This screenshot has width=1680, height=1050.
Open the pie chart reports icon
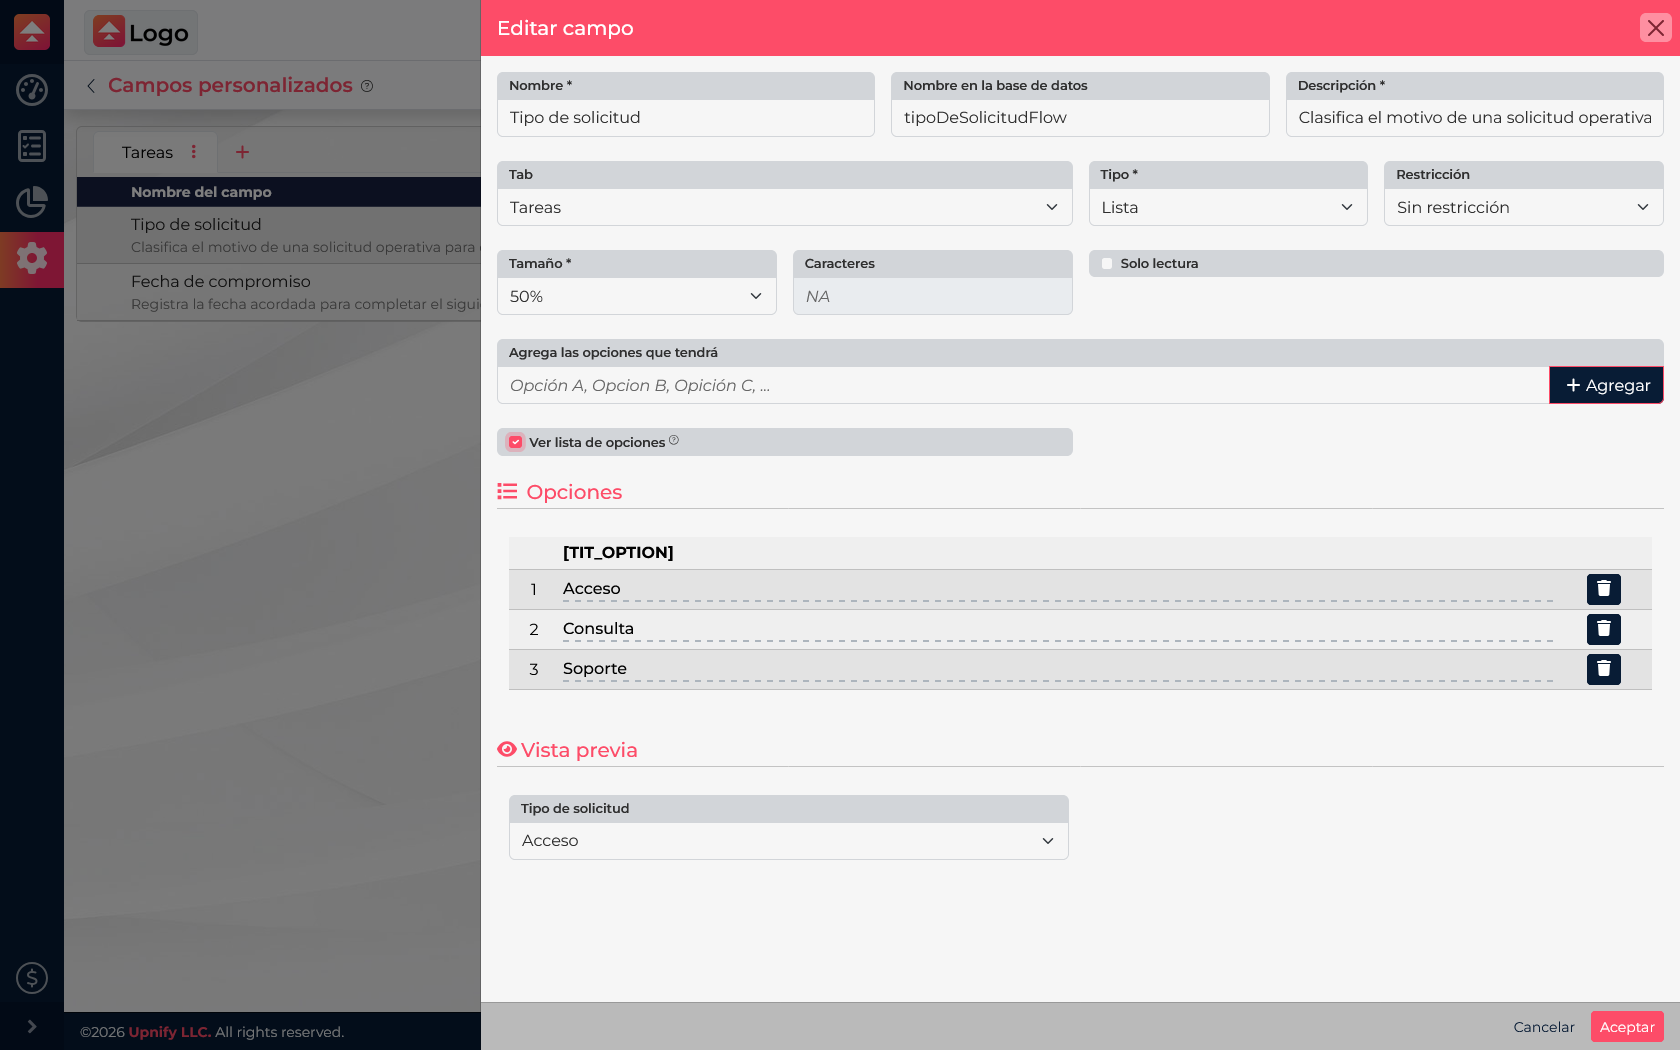click(x=32, y=202)
